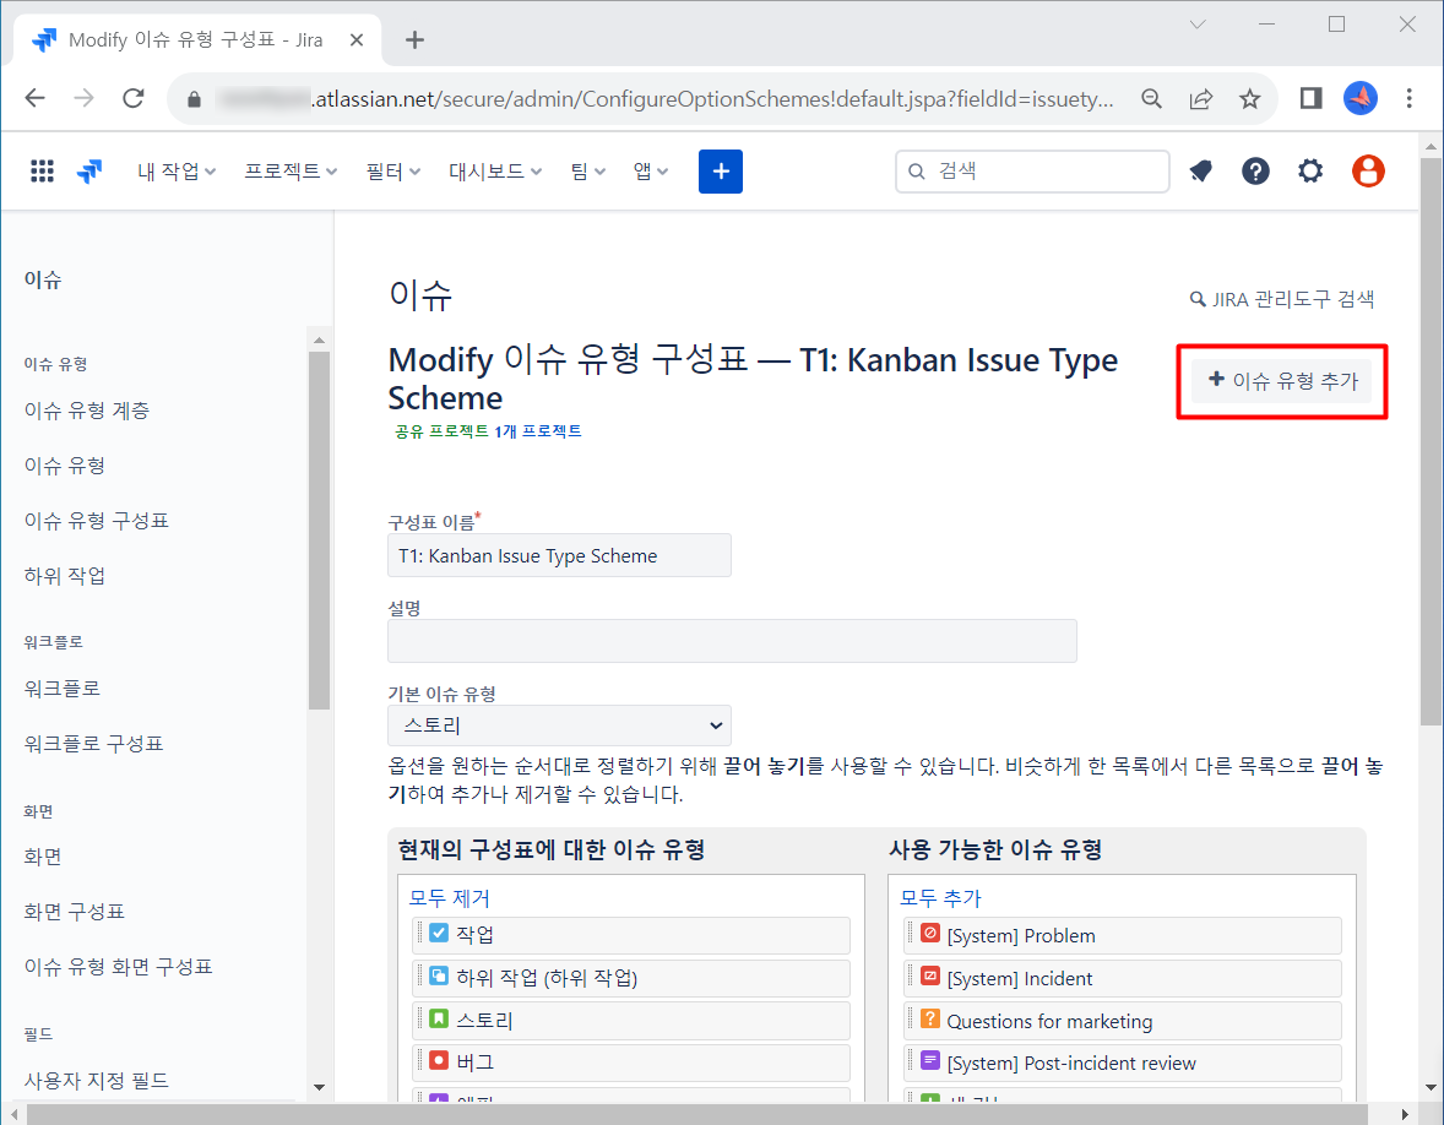Screen dimensions: 1444x1125
Task: Click the orange user profile avatar
Action: pyautogui.click(x=1367, y=171)
